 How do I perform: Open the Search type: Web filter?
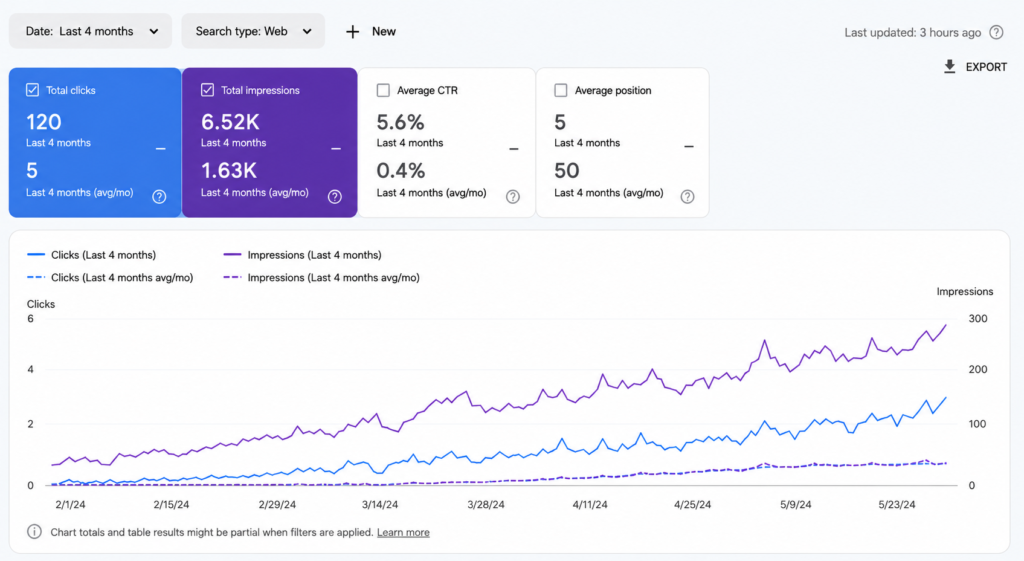tap(253, 31)
